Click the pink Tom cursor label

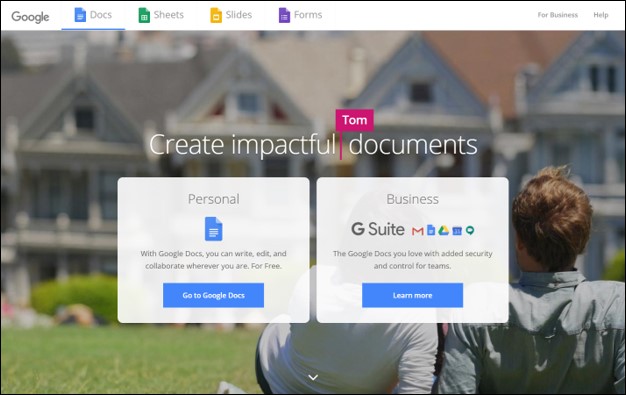(355, 120)
